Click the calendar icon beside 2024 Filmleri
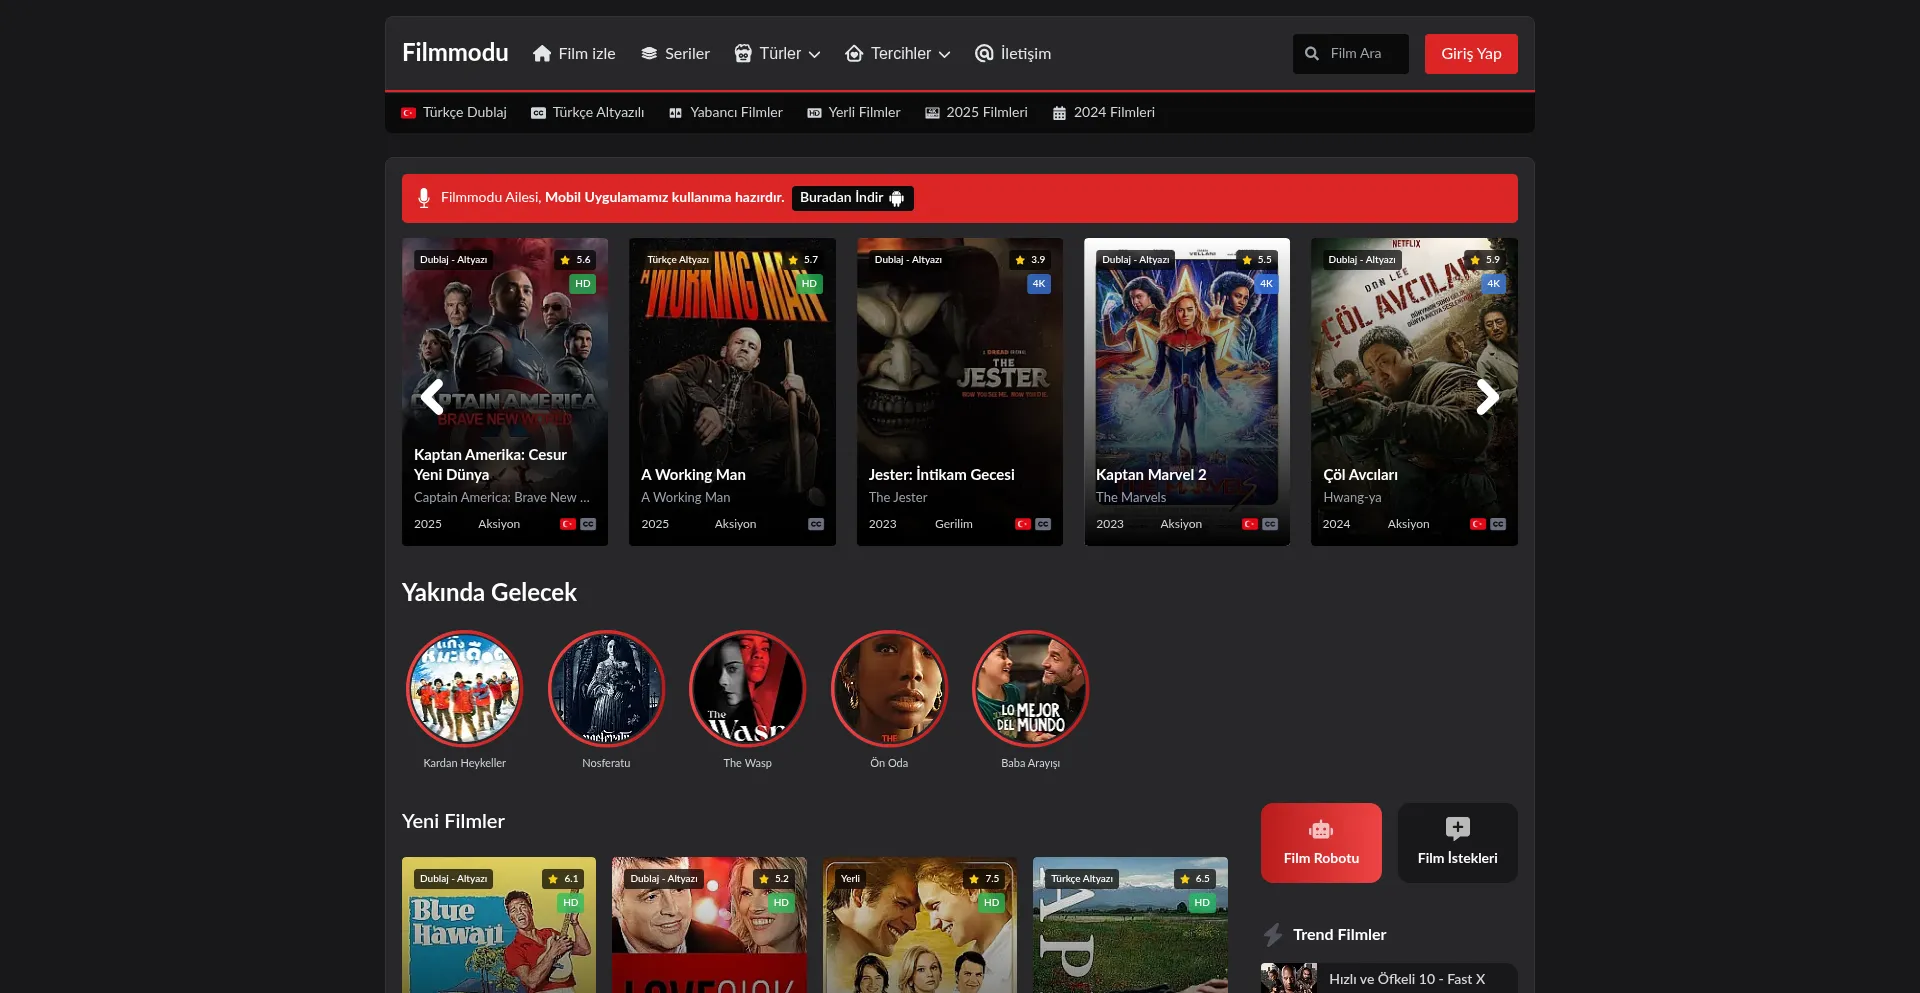Screen dimensions: 1920x993 click(x=1059, y=113)
